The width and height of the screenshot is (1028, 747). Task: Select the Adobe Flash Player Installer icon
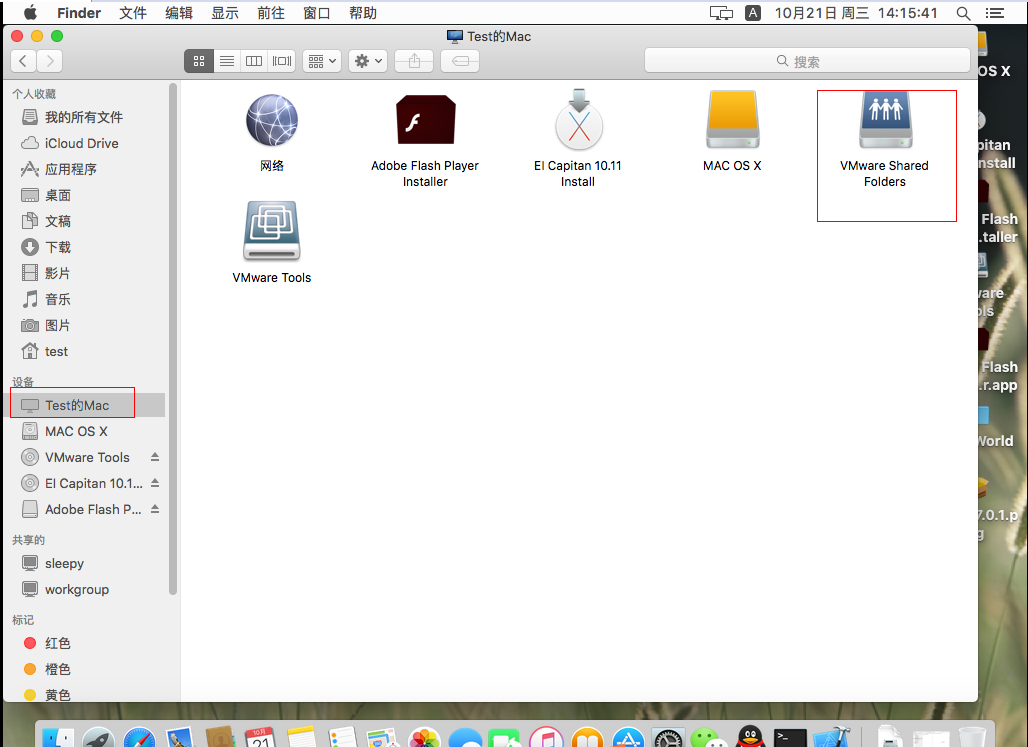coord(425,120)
